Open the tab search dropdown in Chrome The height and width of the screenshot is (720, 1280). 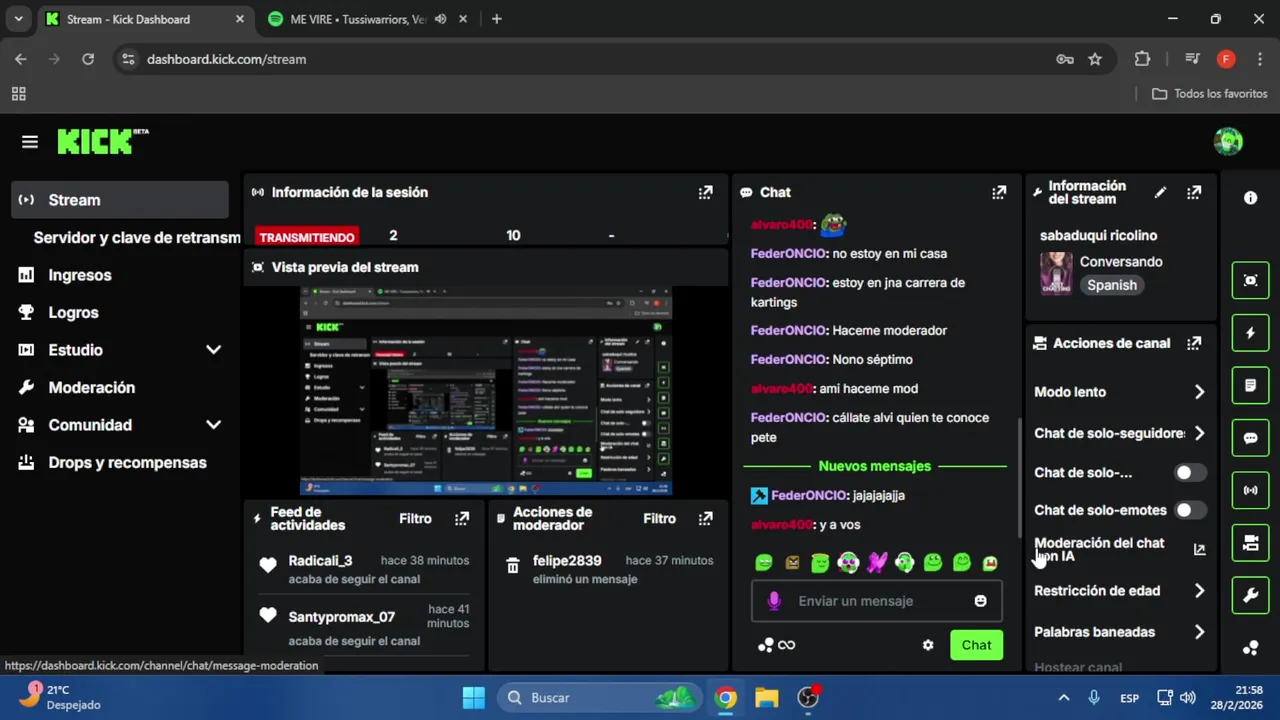pyautogui.click(x=18, y=19)
